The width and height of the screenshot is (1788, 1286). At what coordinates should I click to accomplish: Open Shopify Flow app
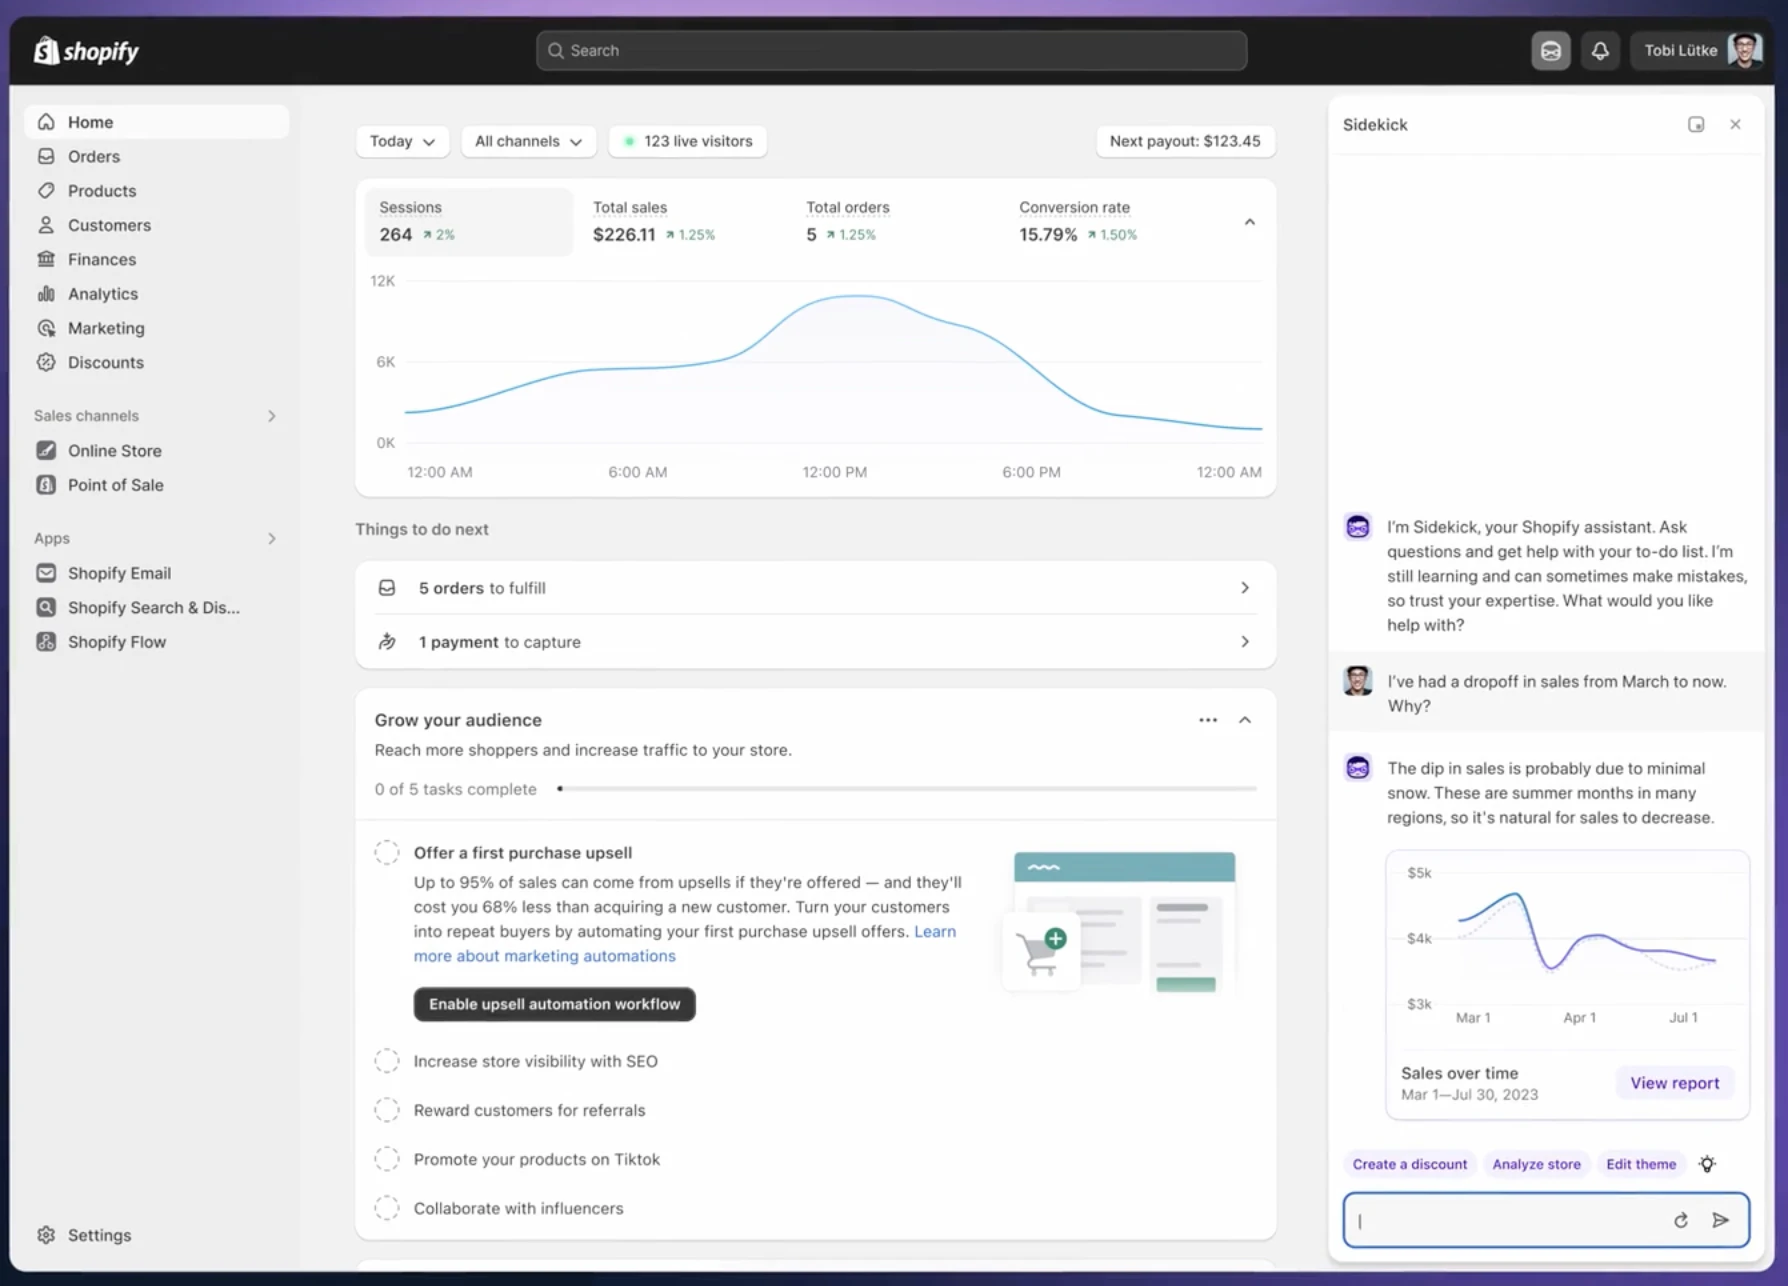click(x=116, y=641)
